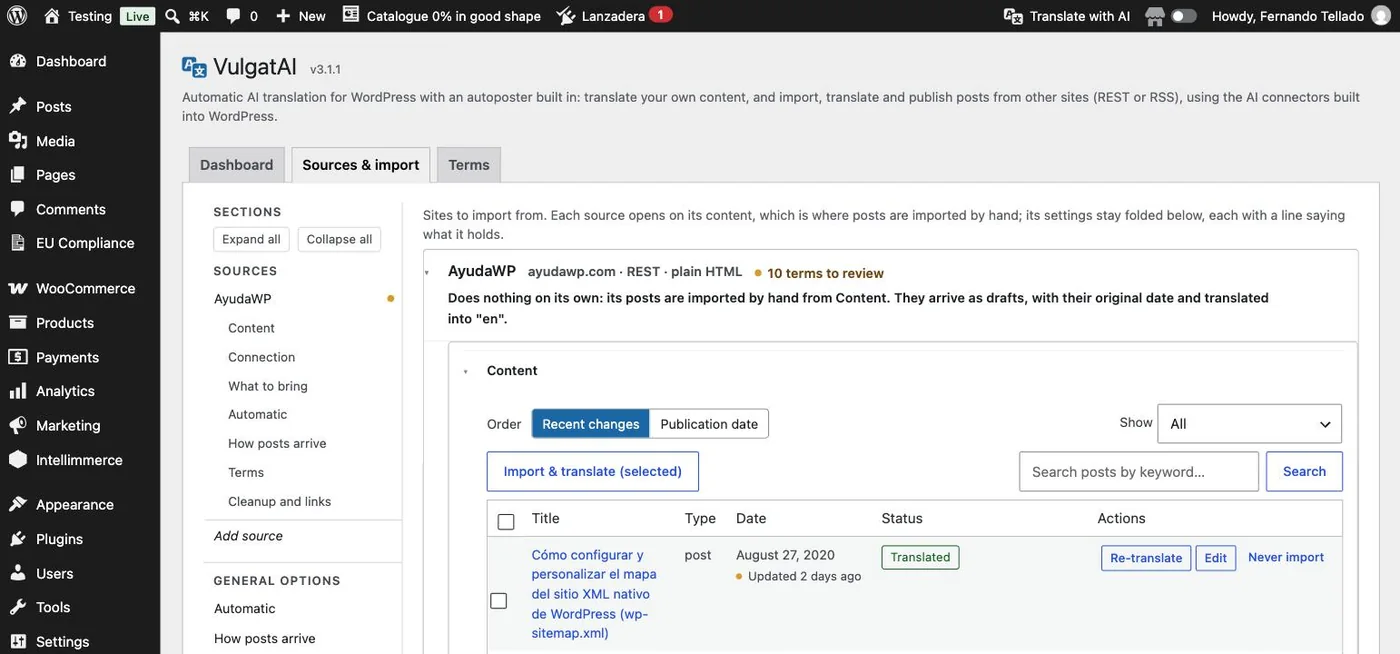Click the Live status badge
The image size is (1400, 654).
(x=137, y=16)
